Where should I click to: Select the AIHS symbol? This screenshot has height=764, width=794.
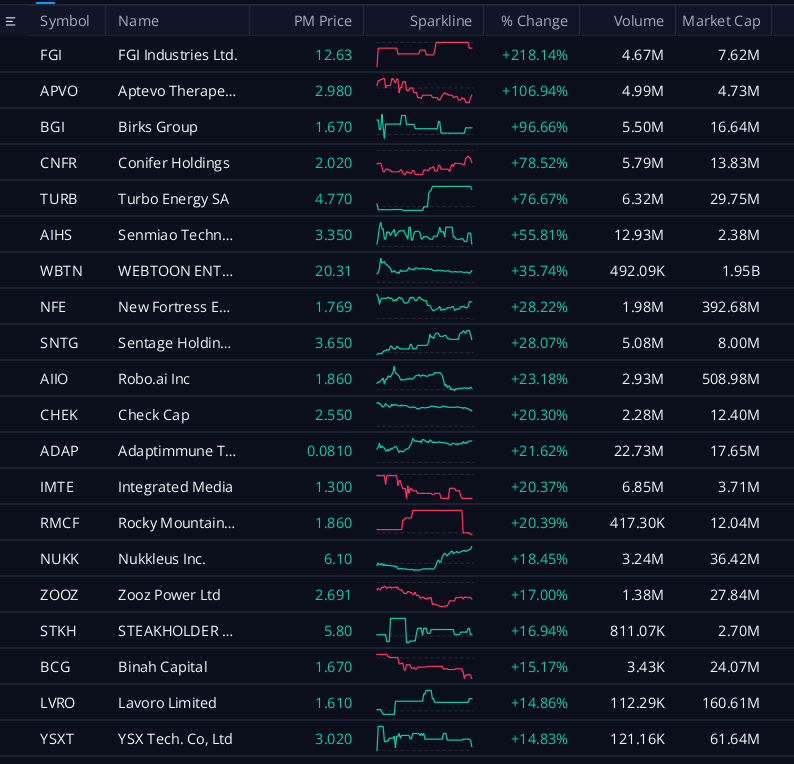[x=56, y=234]
